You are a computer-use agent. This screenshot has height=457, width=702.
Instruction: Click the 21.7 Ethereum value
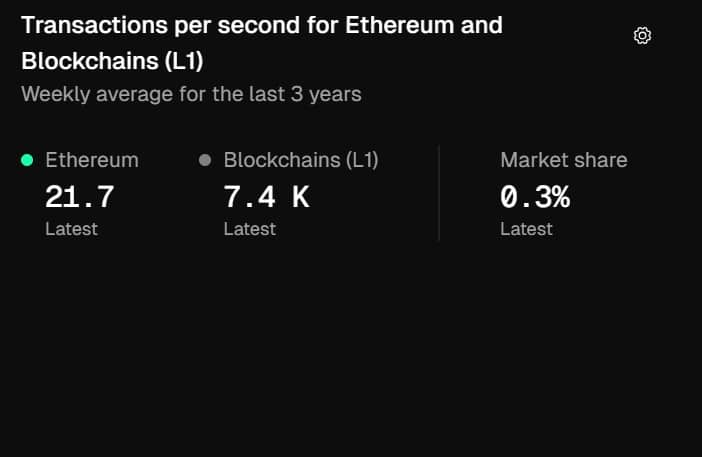[x=80, y=197]
